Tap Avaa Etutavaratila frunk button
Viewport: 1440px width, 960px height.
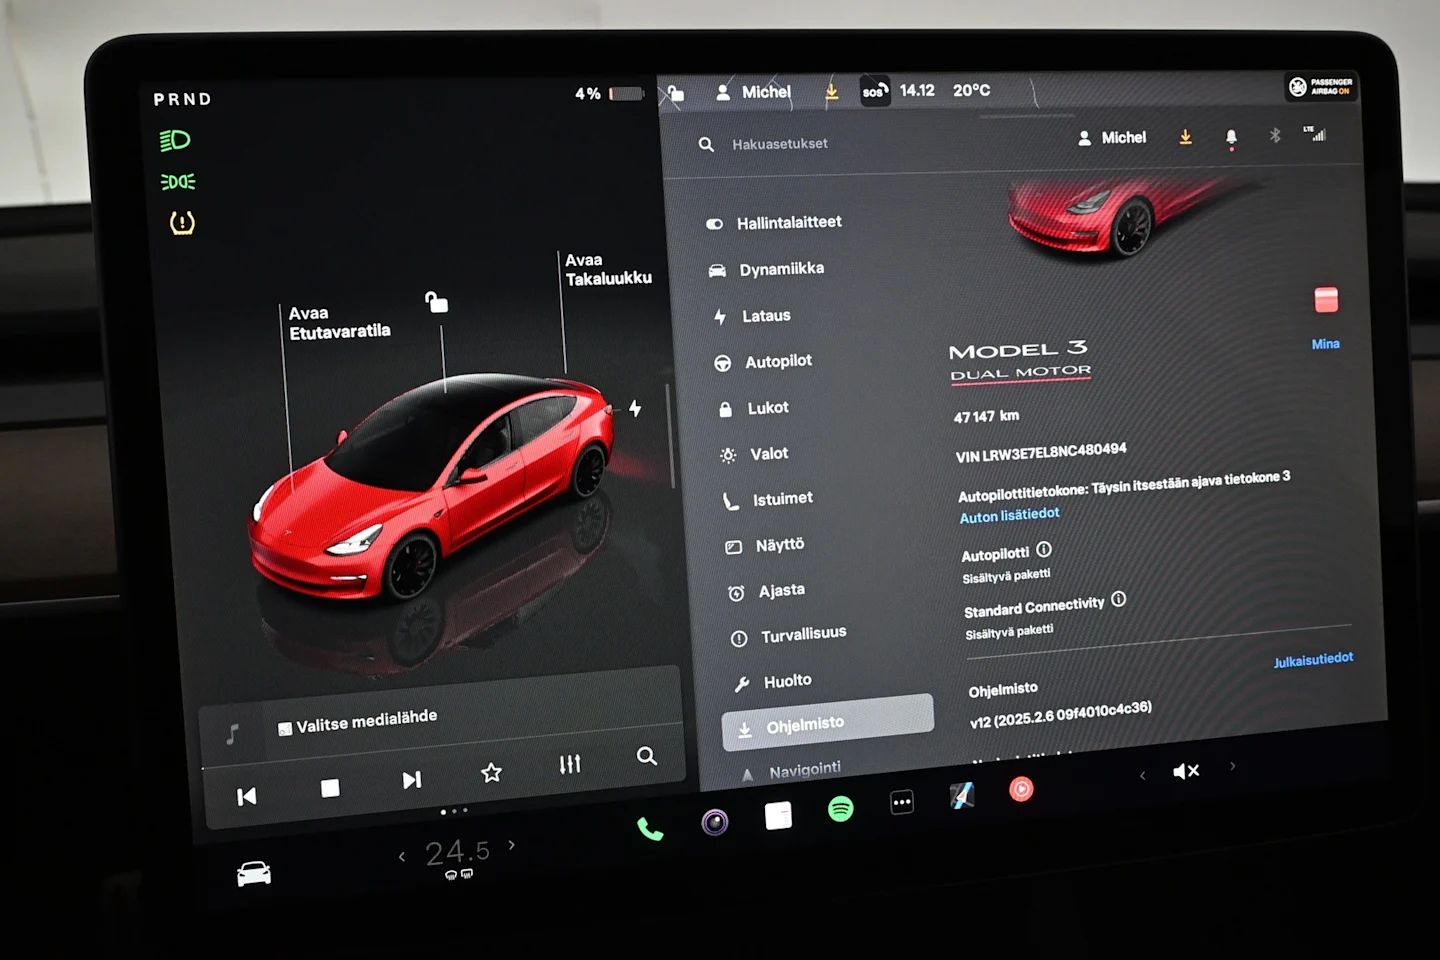pyautogui.click(x=339, y=322)
